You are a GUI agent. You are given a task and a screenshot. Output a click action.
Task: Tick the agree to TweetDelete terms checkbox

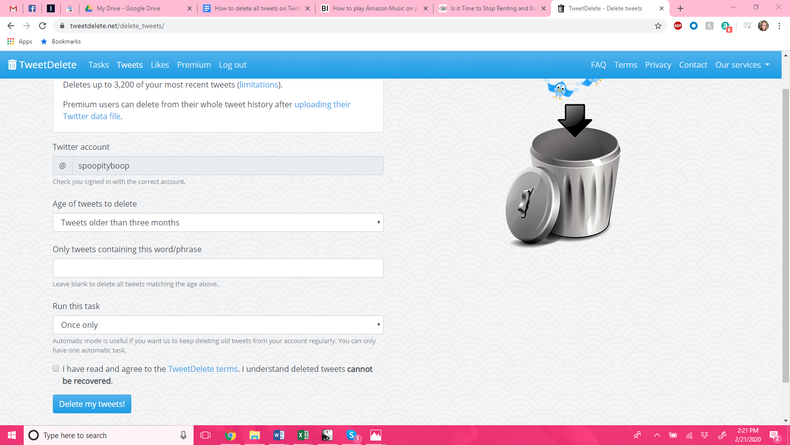click(56, 368)
